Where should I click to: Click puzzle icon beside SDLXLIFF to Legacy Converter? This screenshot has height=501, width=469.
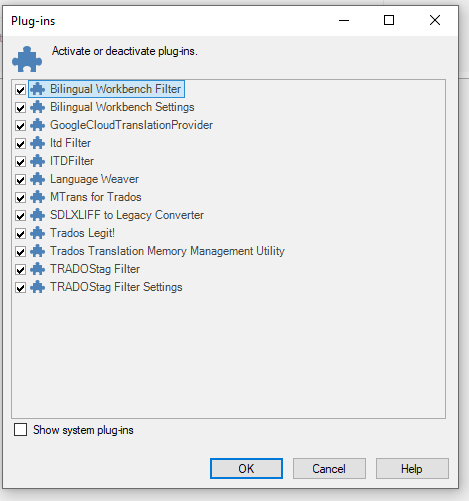pyautogui.click(x=37, y=215)
